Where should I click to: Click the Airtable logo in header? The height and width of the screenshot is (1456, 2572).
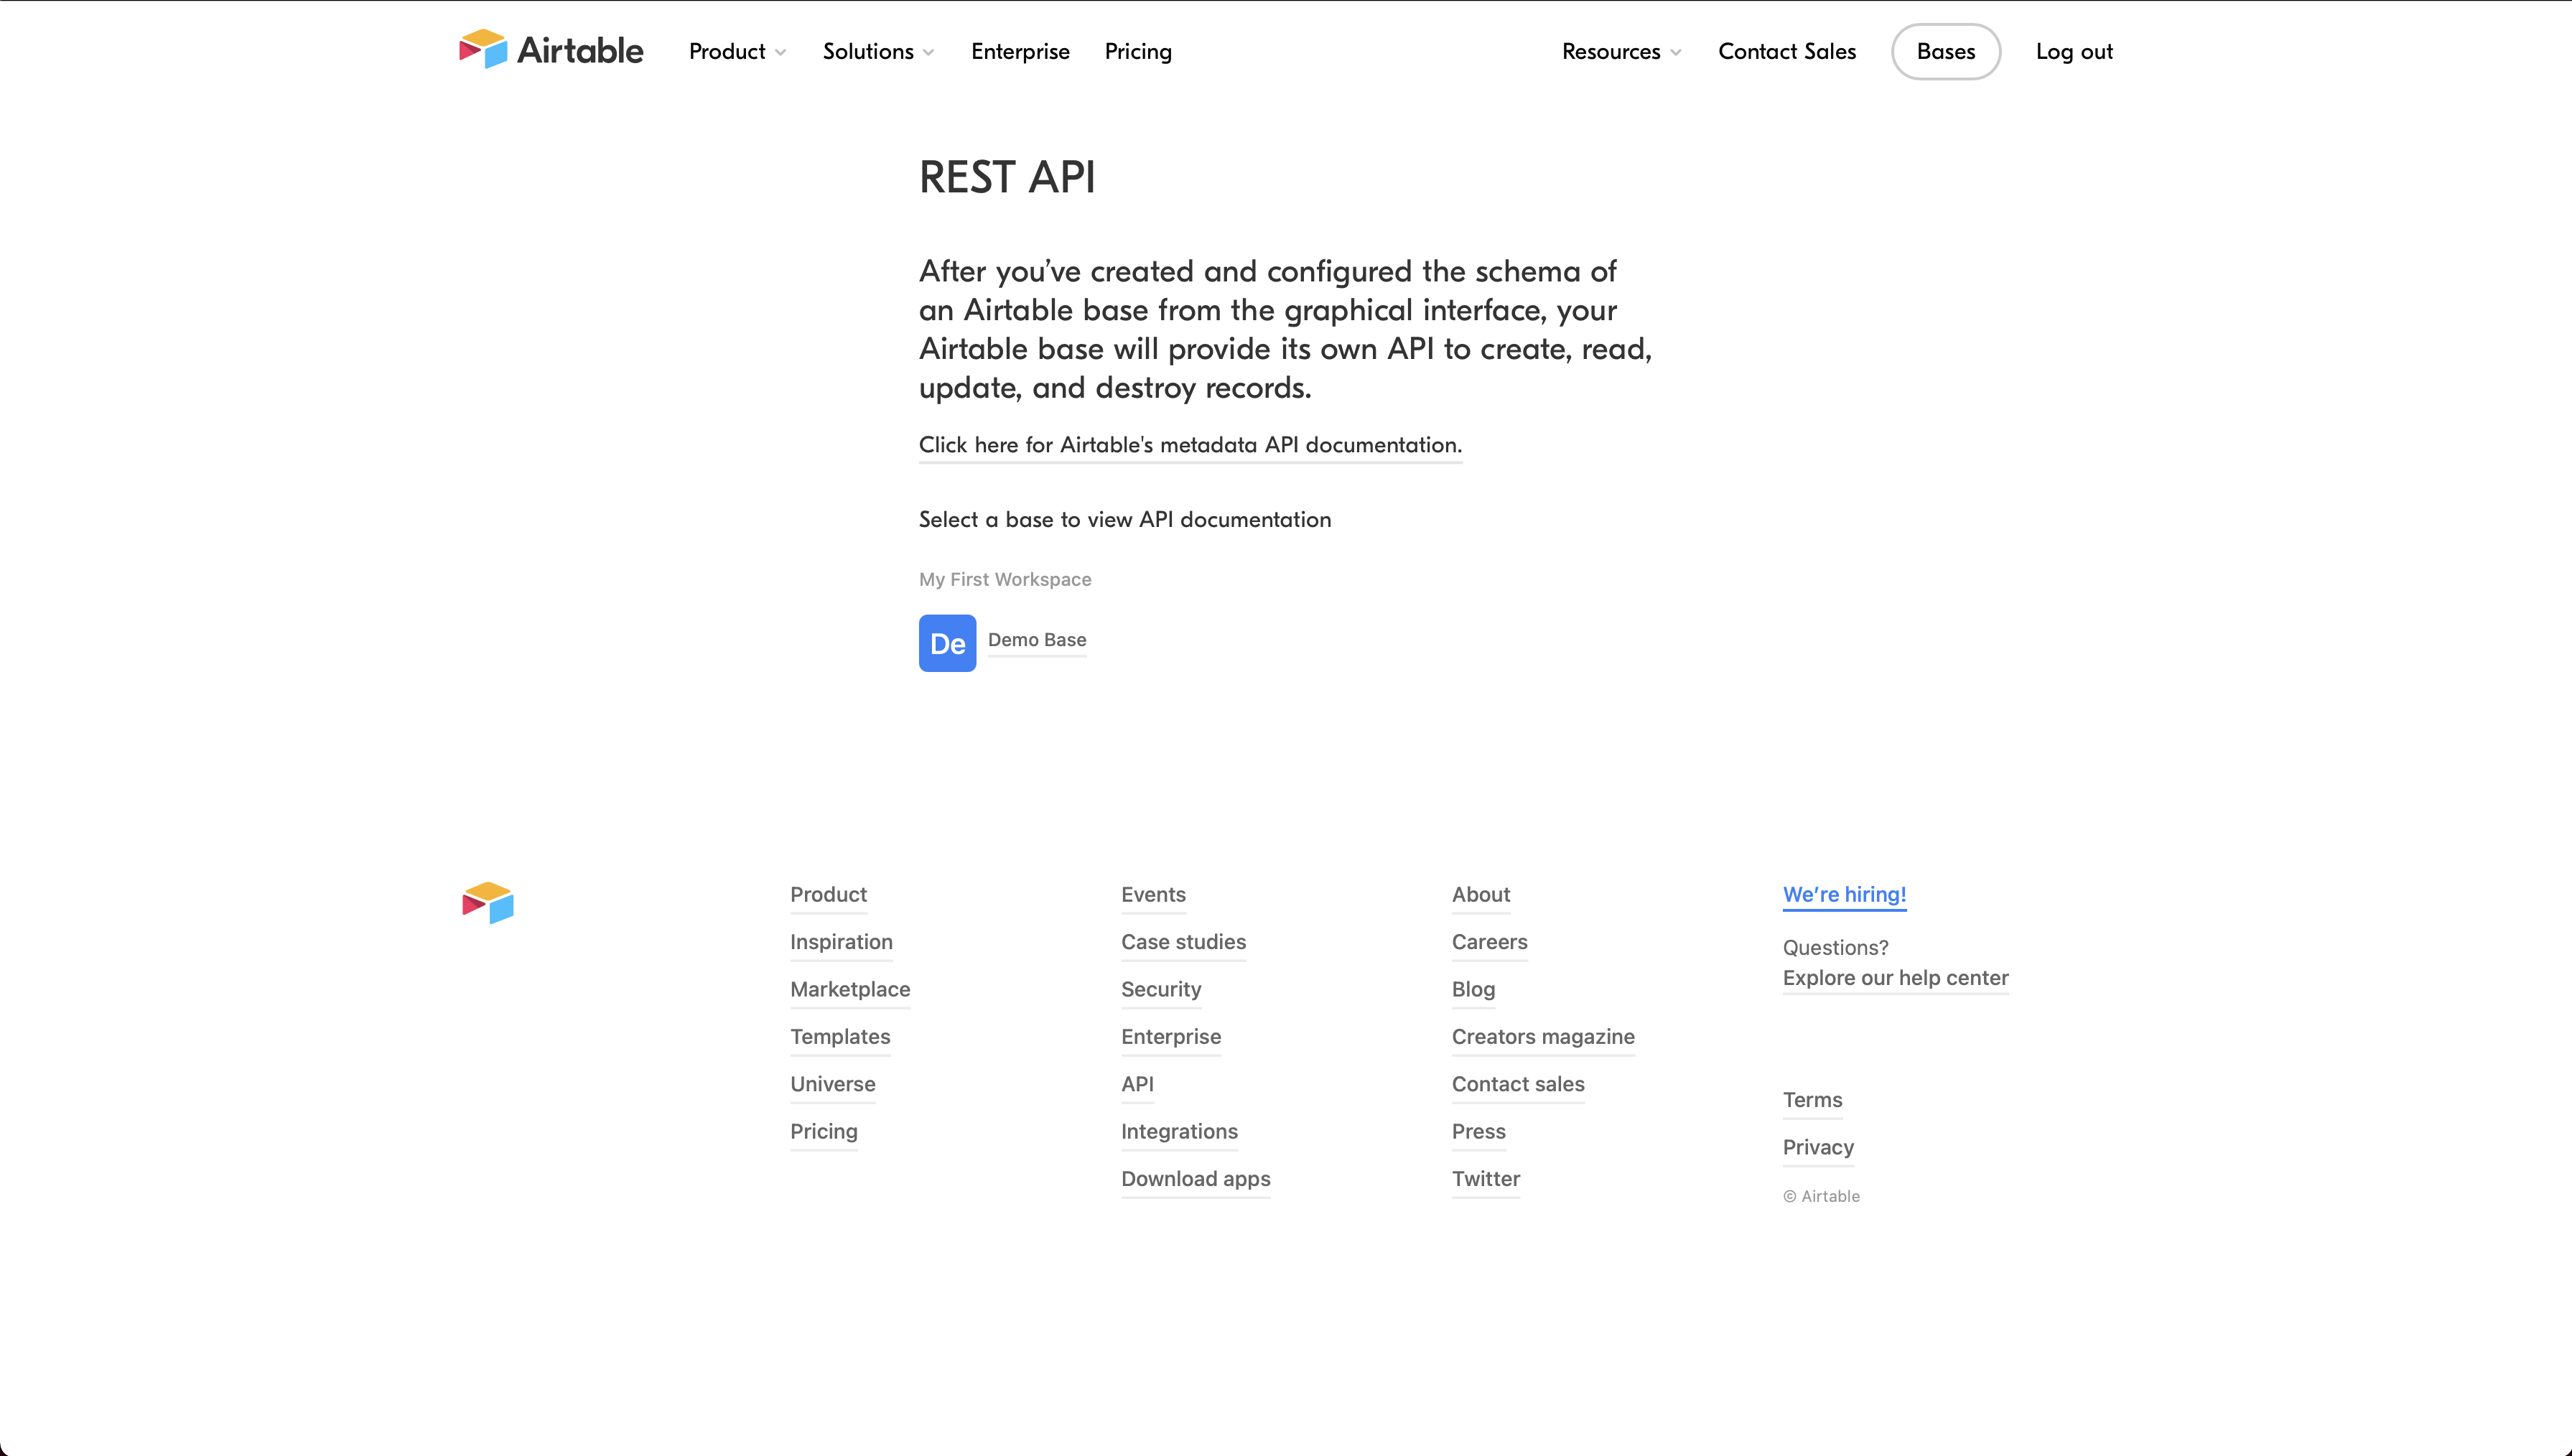tap(551, 50)
